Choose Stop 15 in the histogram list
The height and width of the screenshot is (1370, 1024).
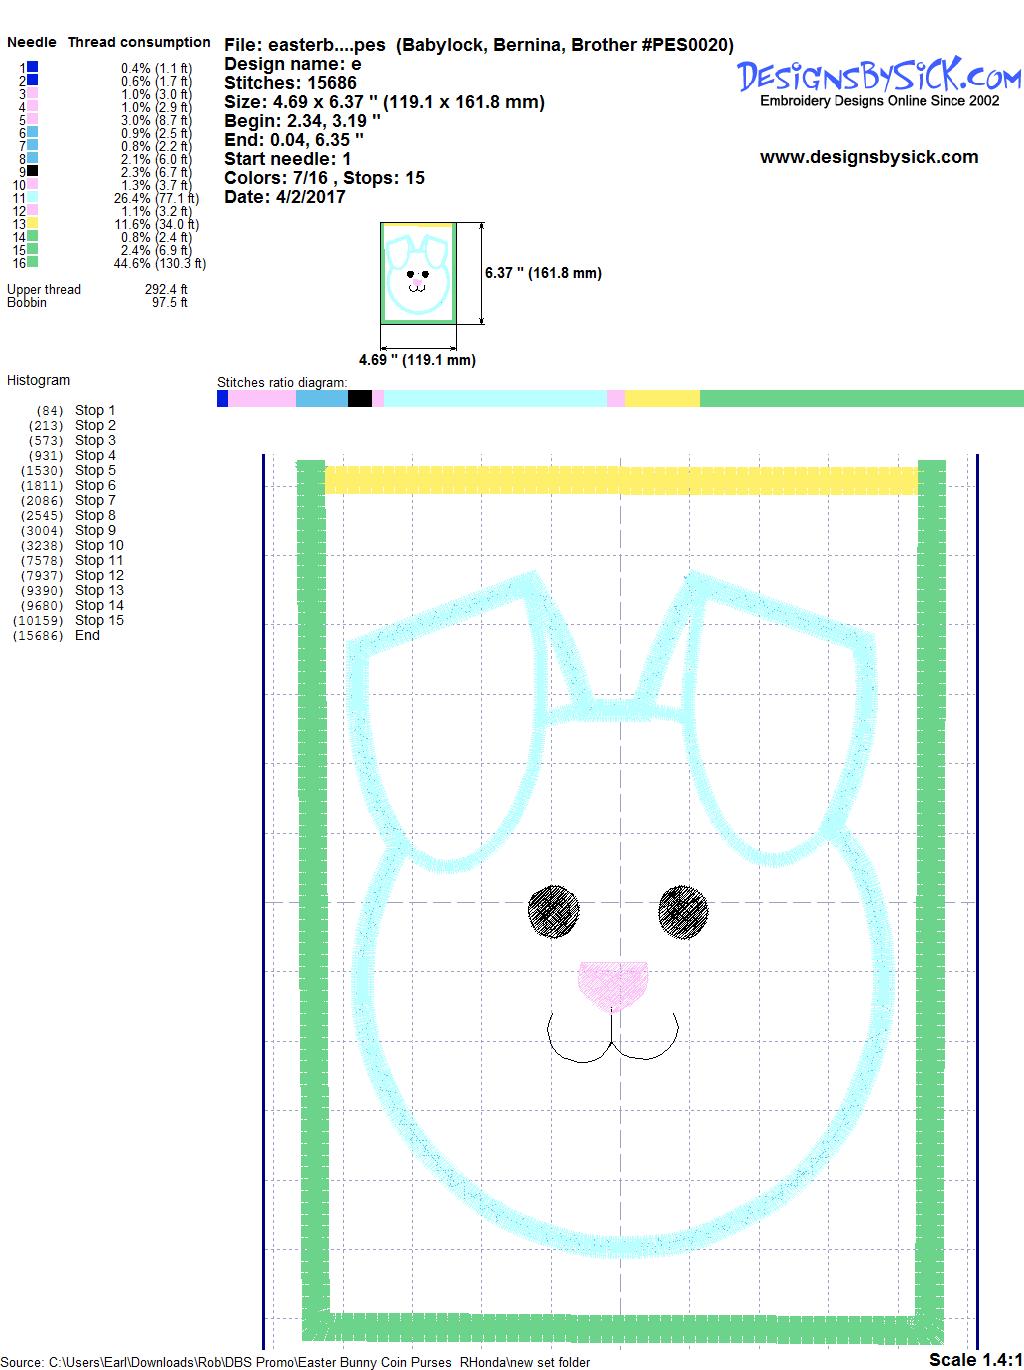tap(99, 620)
